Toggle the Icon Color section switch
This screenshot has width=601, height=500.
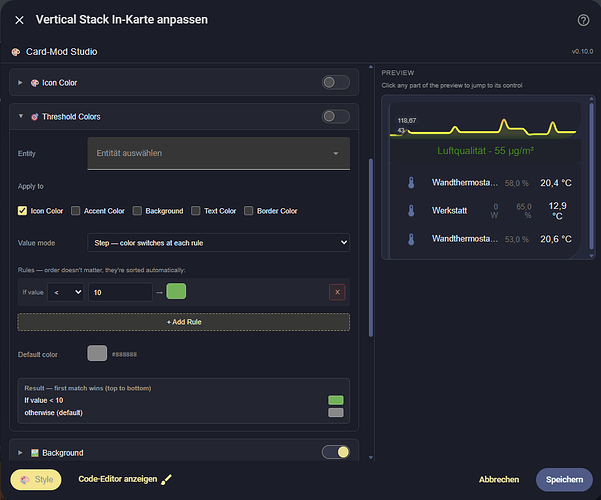click(335, 82)
